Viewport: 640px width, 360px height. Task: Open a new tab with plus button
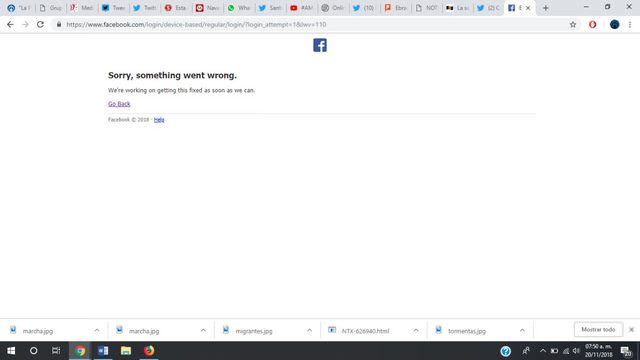[x=545, y=8]
